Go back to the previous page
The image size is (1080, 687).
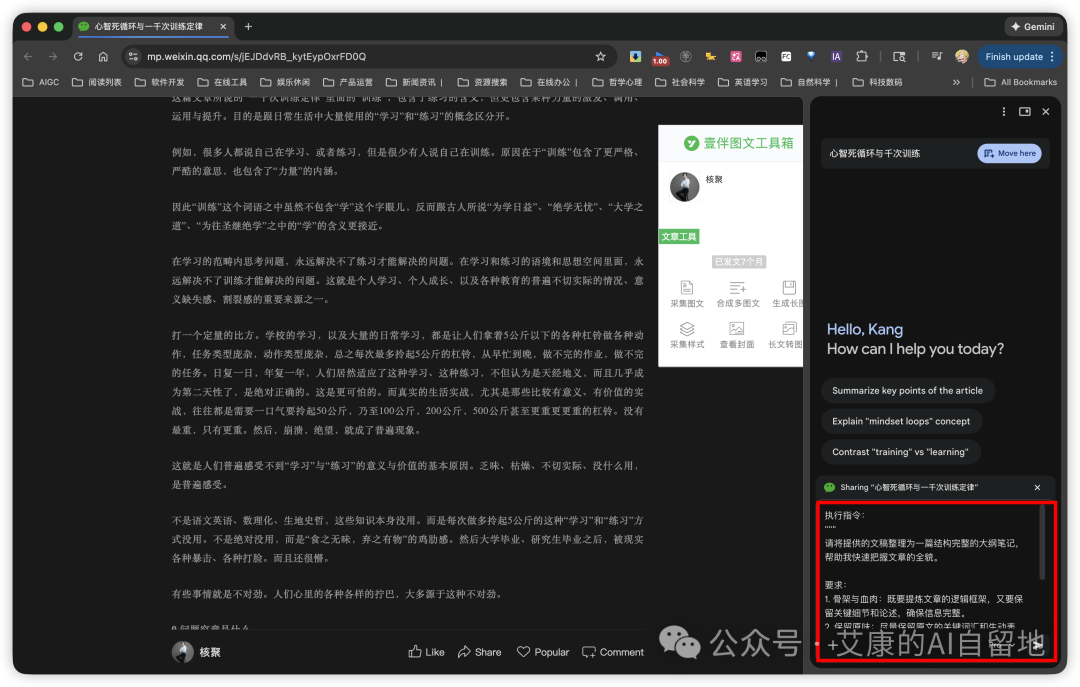(28, 57)
